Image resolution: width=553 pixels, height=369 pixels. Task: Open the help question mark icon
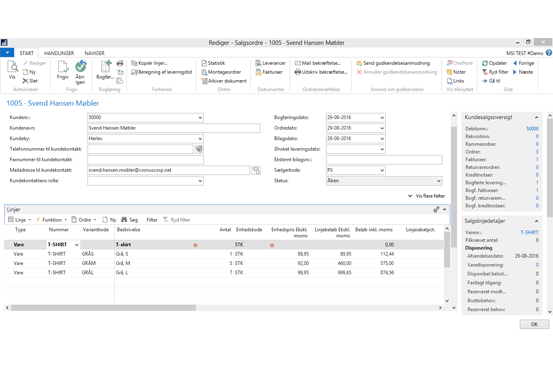(x=549, y=53)
